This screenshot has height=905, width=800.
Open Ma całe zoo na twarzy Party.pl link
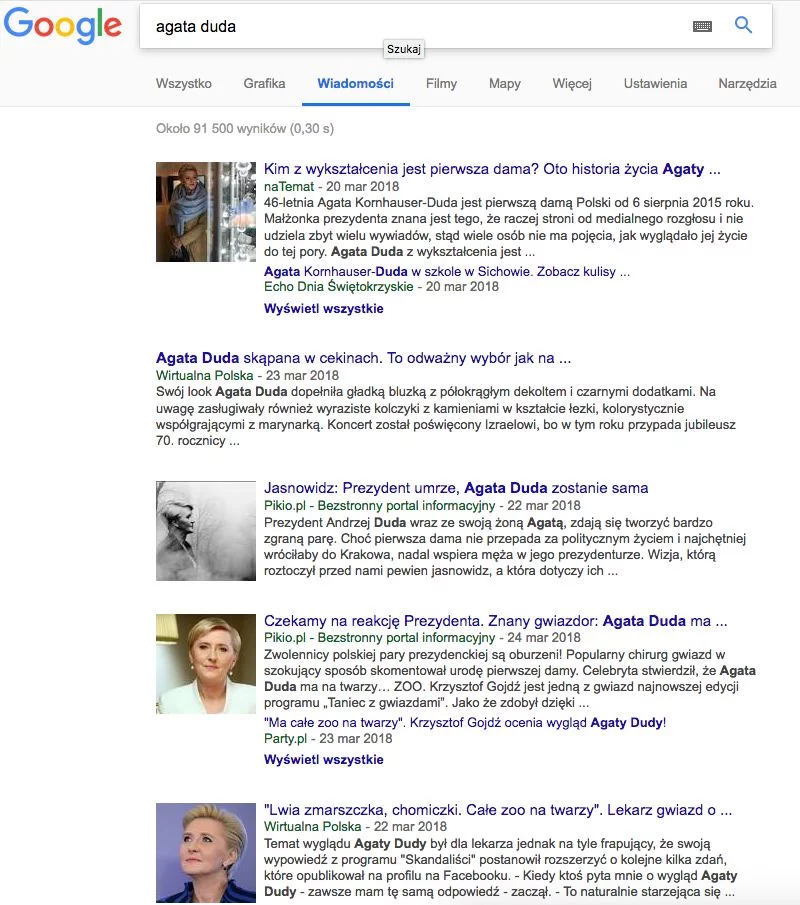465,723
